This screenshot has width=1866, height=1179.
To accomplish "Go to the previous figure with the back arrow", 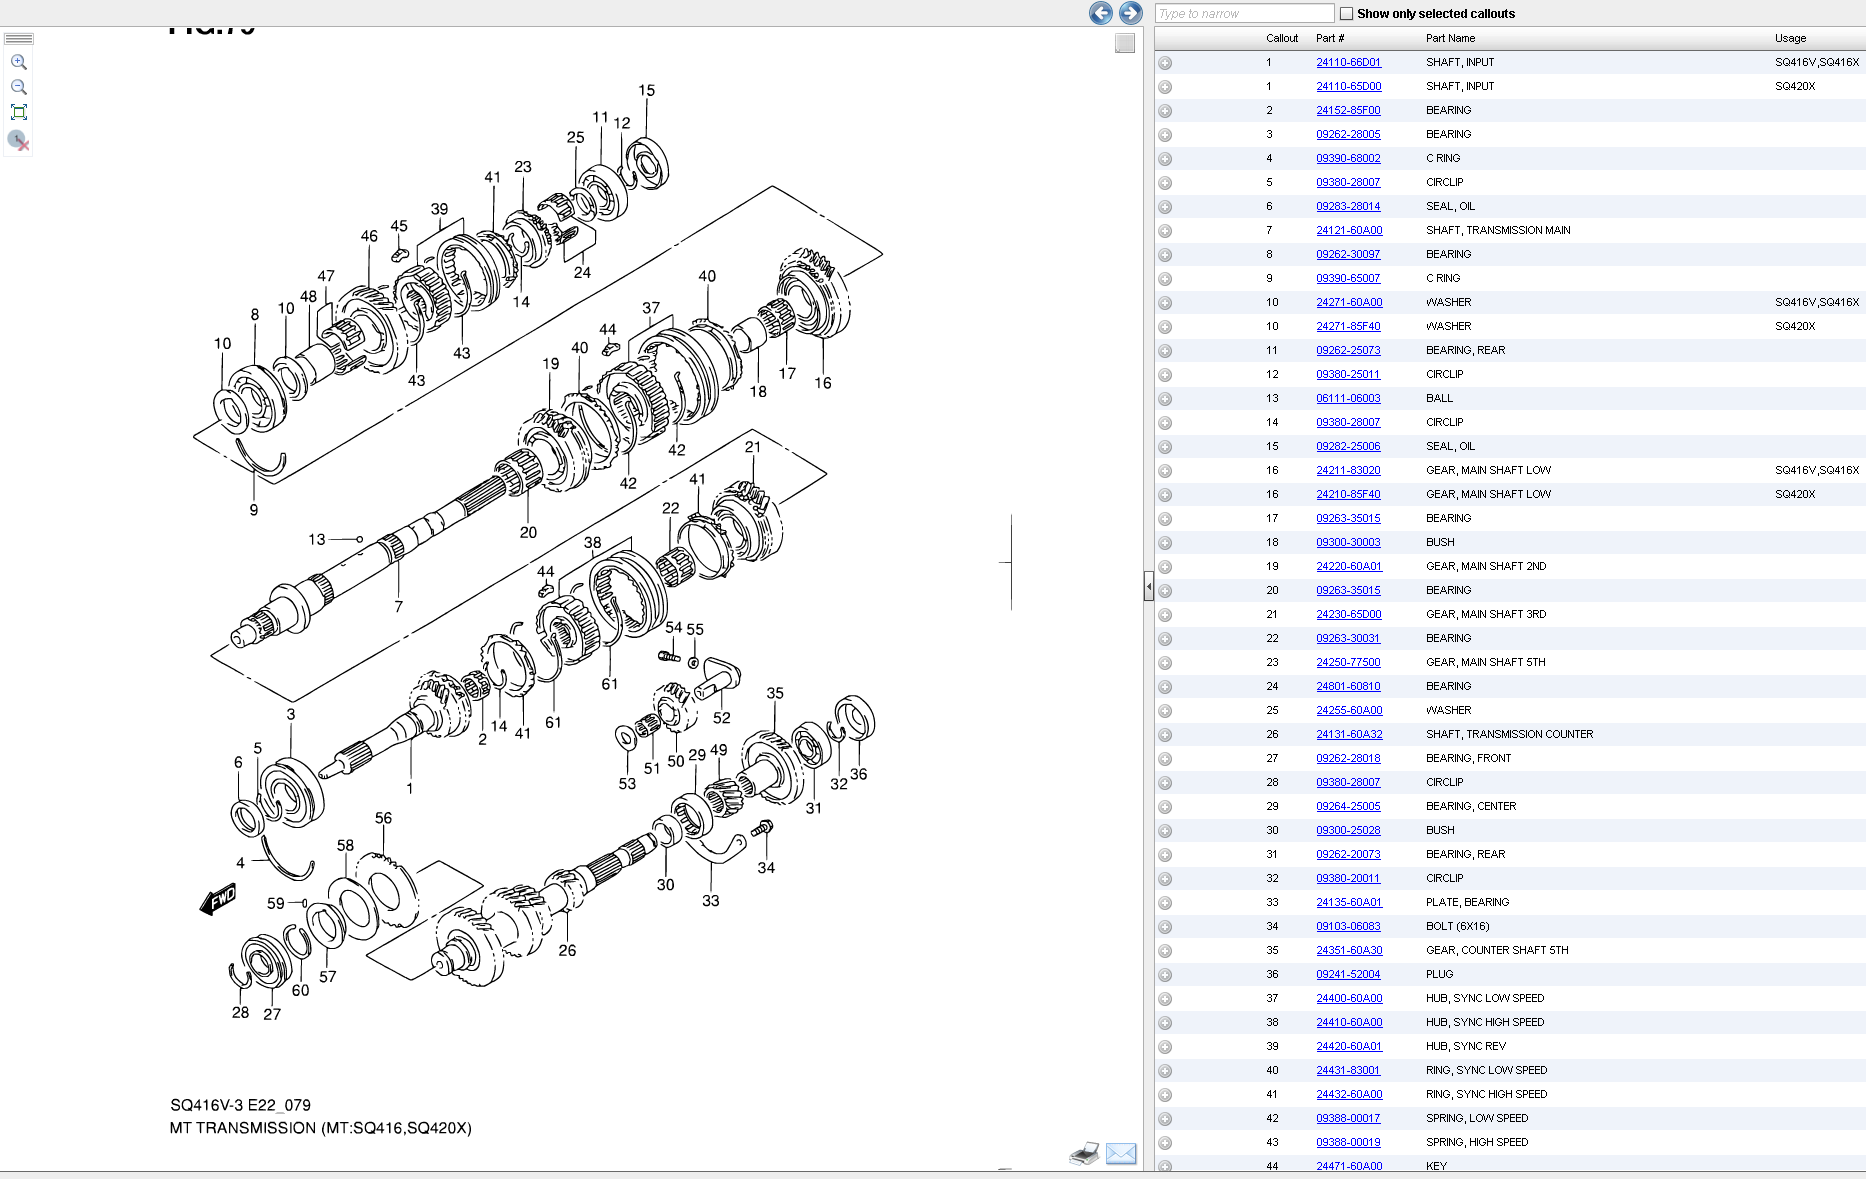I will coord(1100,13).
